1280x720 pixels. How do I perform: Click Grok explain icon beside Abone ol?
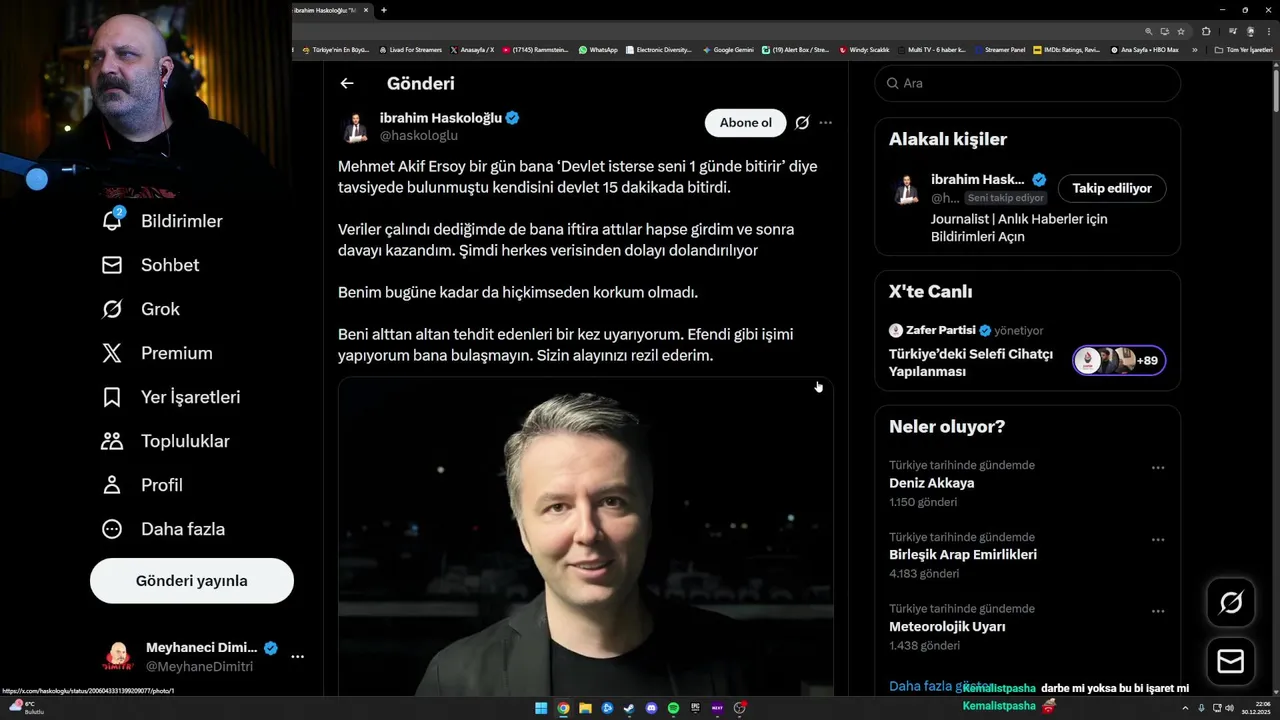[802, 123]
